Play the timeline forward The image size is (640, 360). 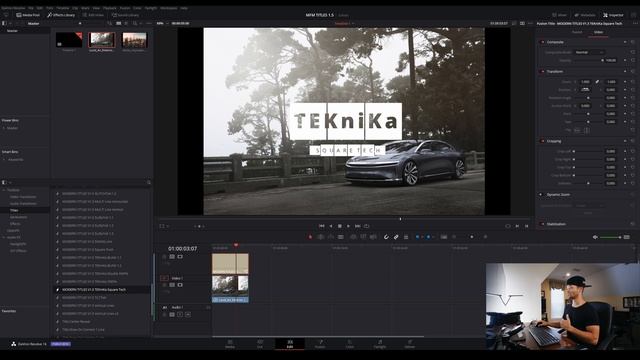348,226
